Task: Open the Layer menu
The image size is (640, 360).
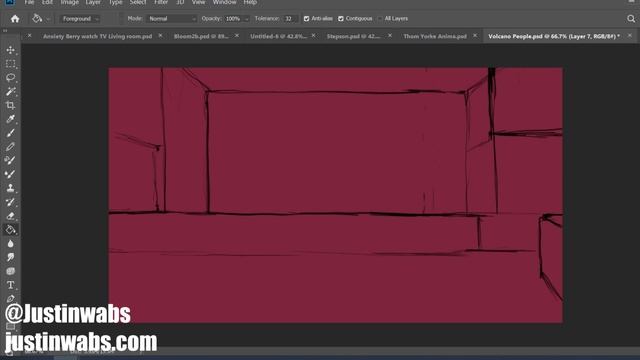Action: pyautogui.click(x=93, y=2)
